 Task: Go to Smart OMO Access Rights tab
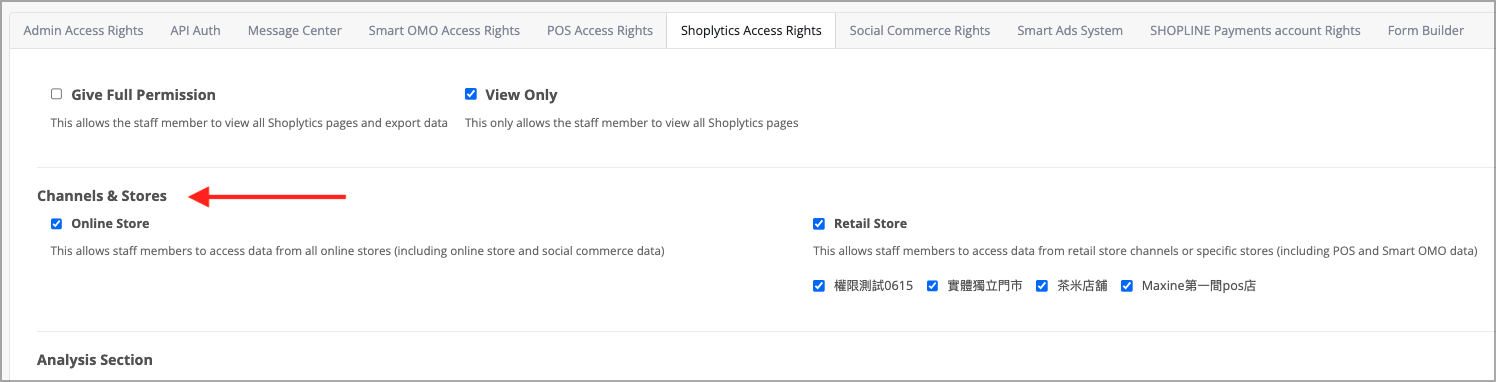click(x=444, y=30)
